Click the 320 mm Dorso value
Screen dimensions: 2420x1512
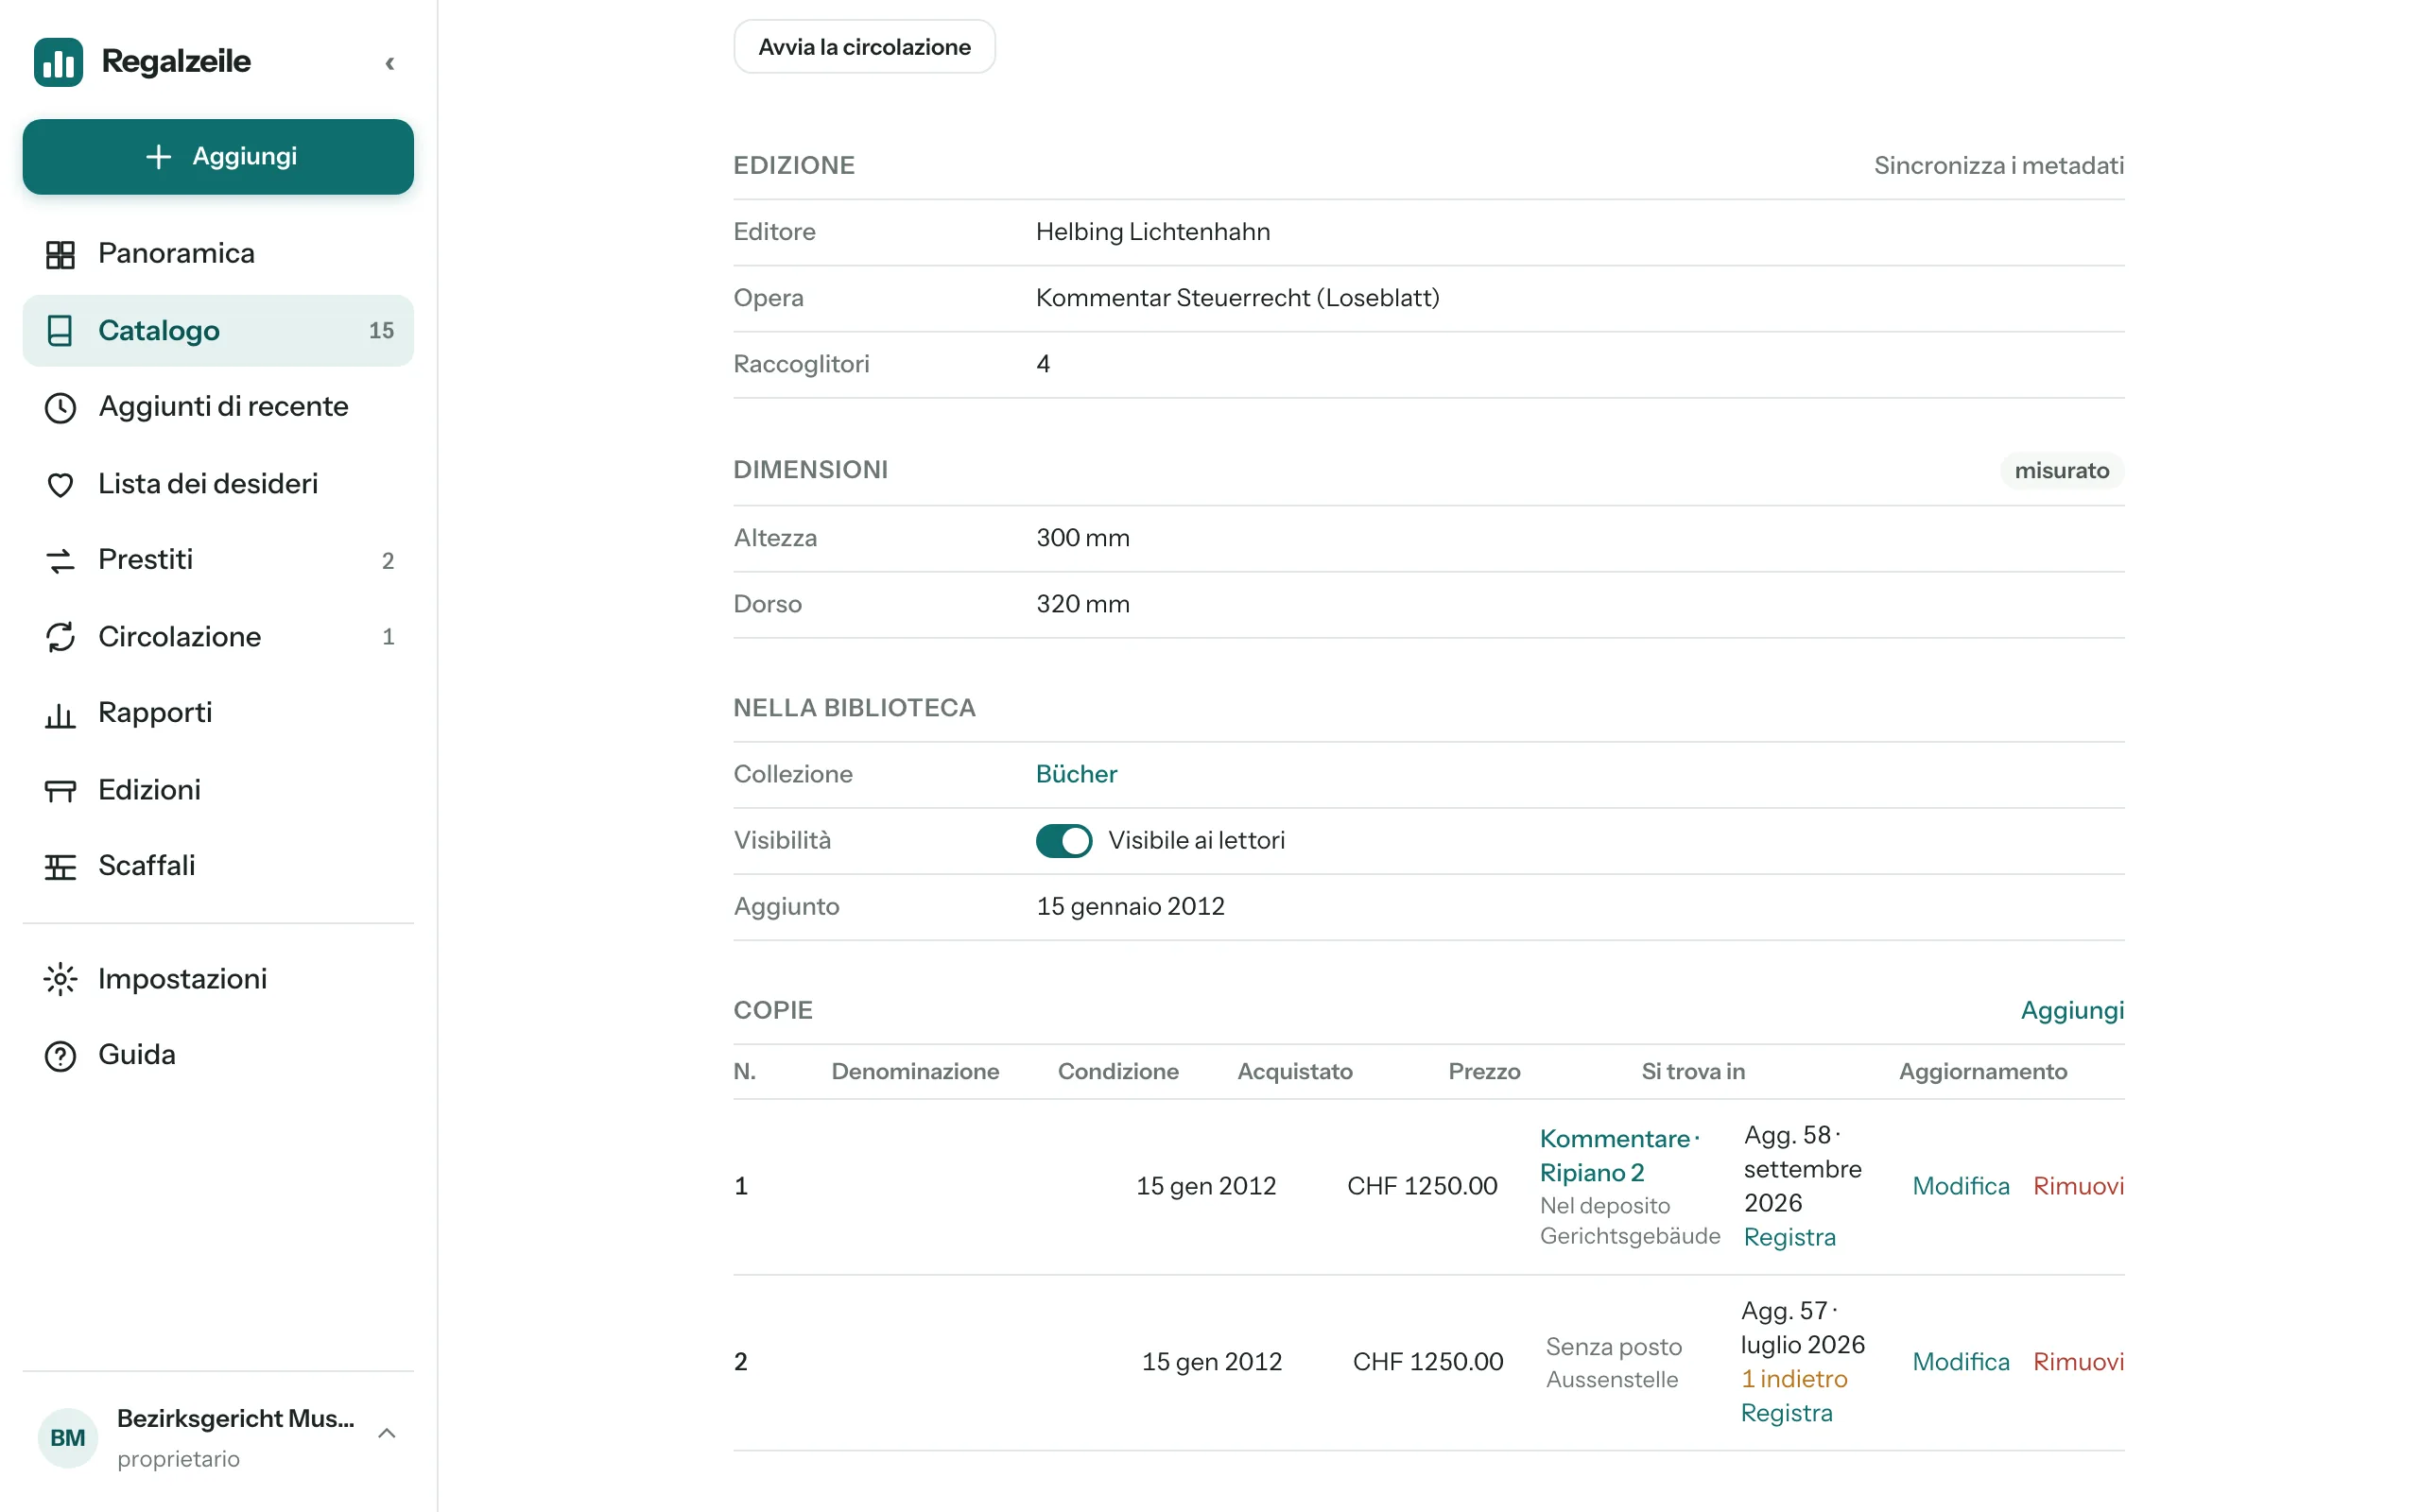1082,604
